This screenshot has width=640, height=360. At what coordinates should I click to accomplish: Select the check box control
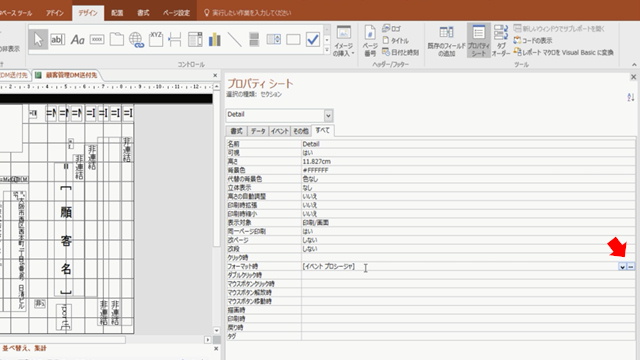click(x=313, y=40)
